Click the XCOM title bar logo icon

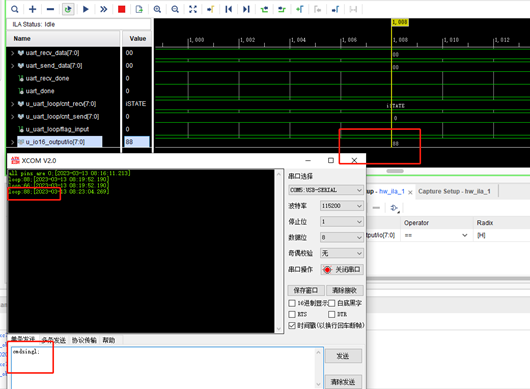[15, 160]
